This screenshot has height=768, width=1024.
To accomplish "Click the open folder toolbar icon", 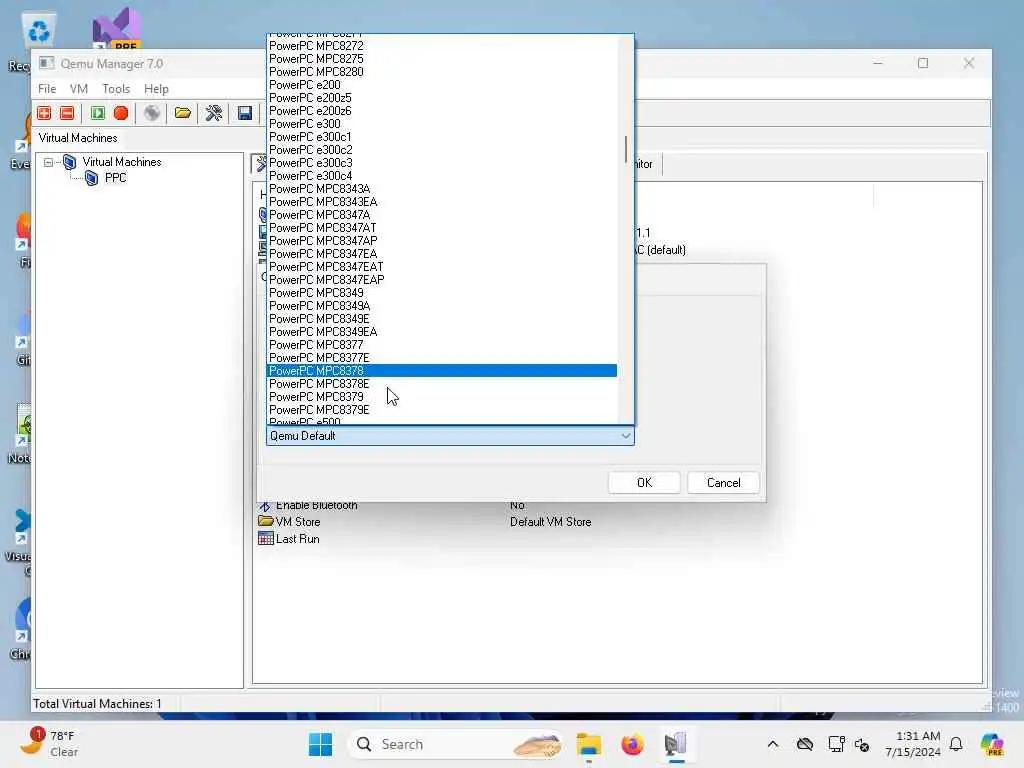I will 183,113.
